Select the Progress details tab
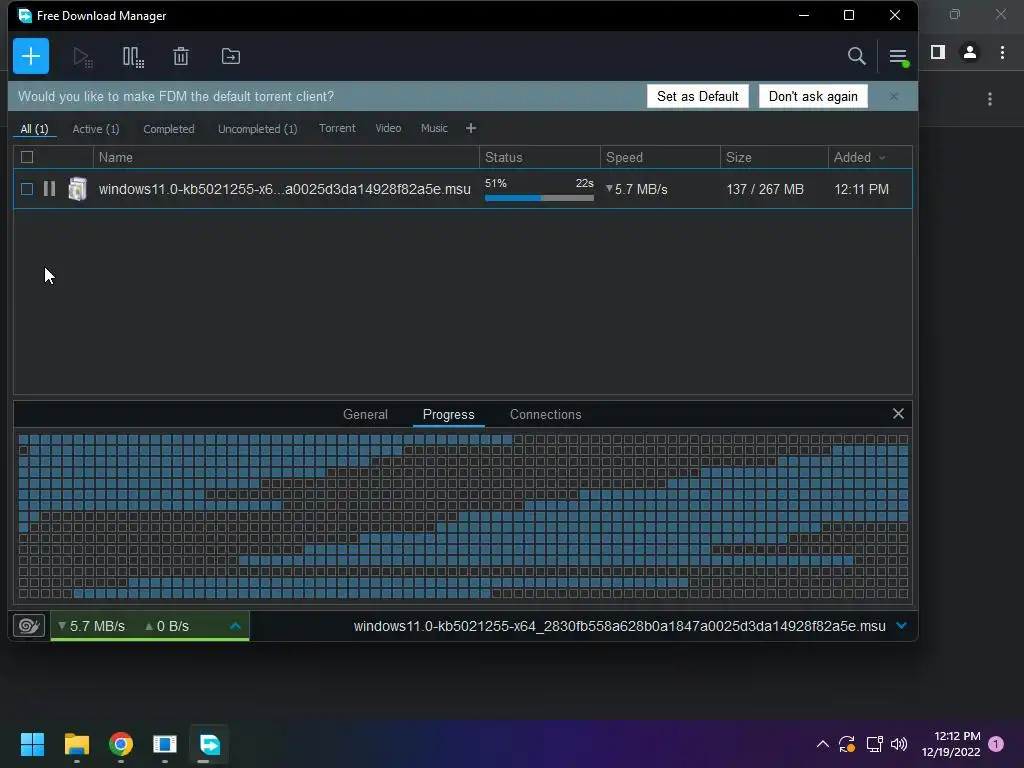Image resolution: width=1024 pixels, height=768 pixels. (x=449, y=414)
